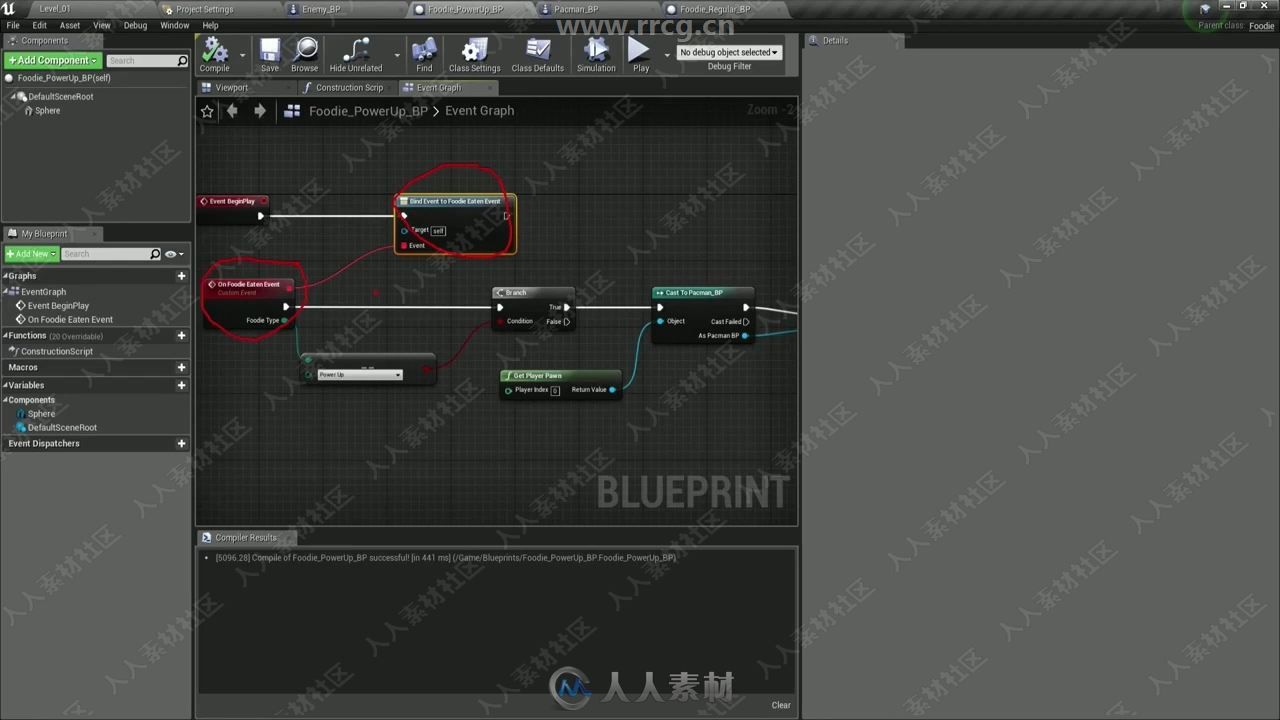Switch to the Pacman_BP tab

coord(575,9)
